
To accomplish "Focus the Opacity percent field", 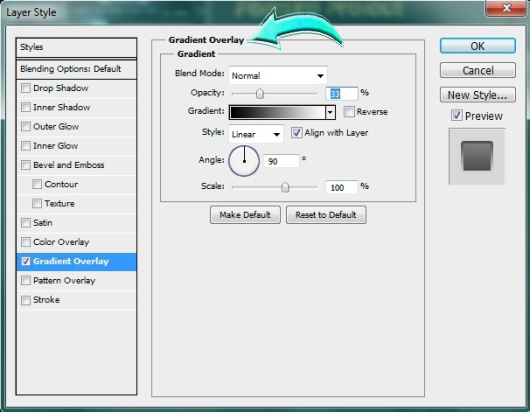I will [341, 94].
